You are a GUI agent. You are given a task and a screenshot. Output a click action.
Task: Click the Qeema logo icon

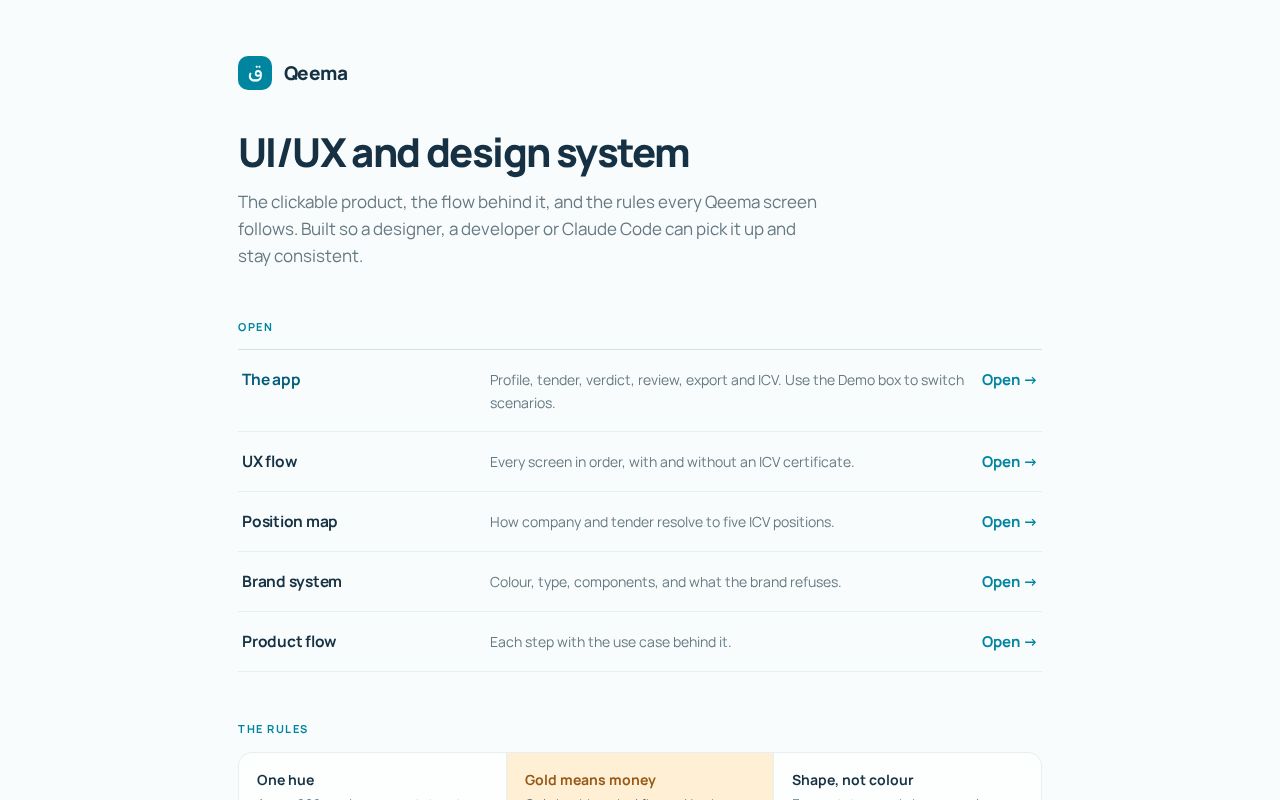tap(255, 73)
